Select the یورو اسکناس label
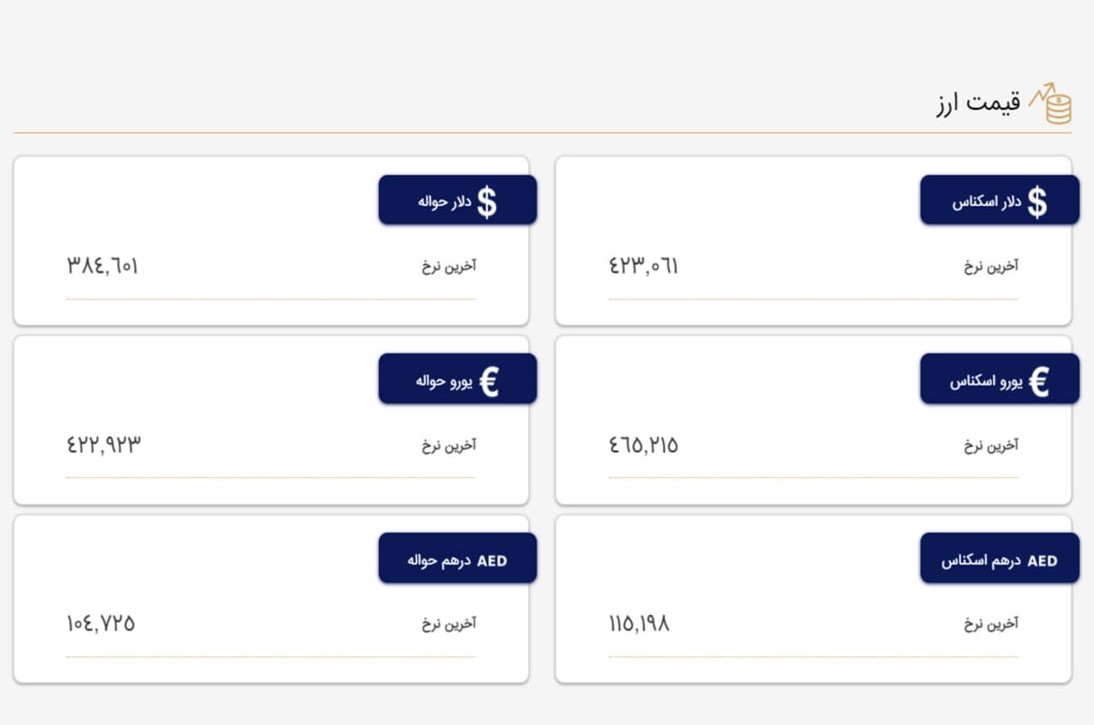This screenshot has width=1094, height=725. 986,381
